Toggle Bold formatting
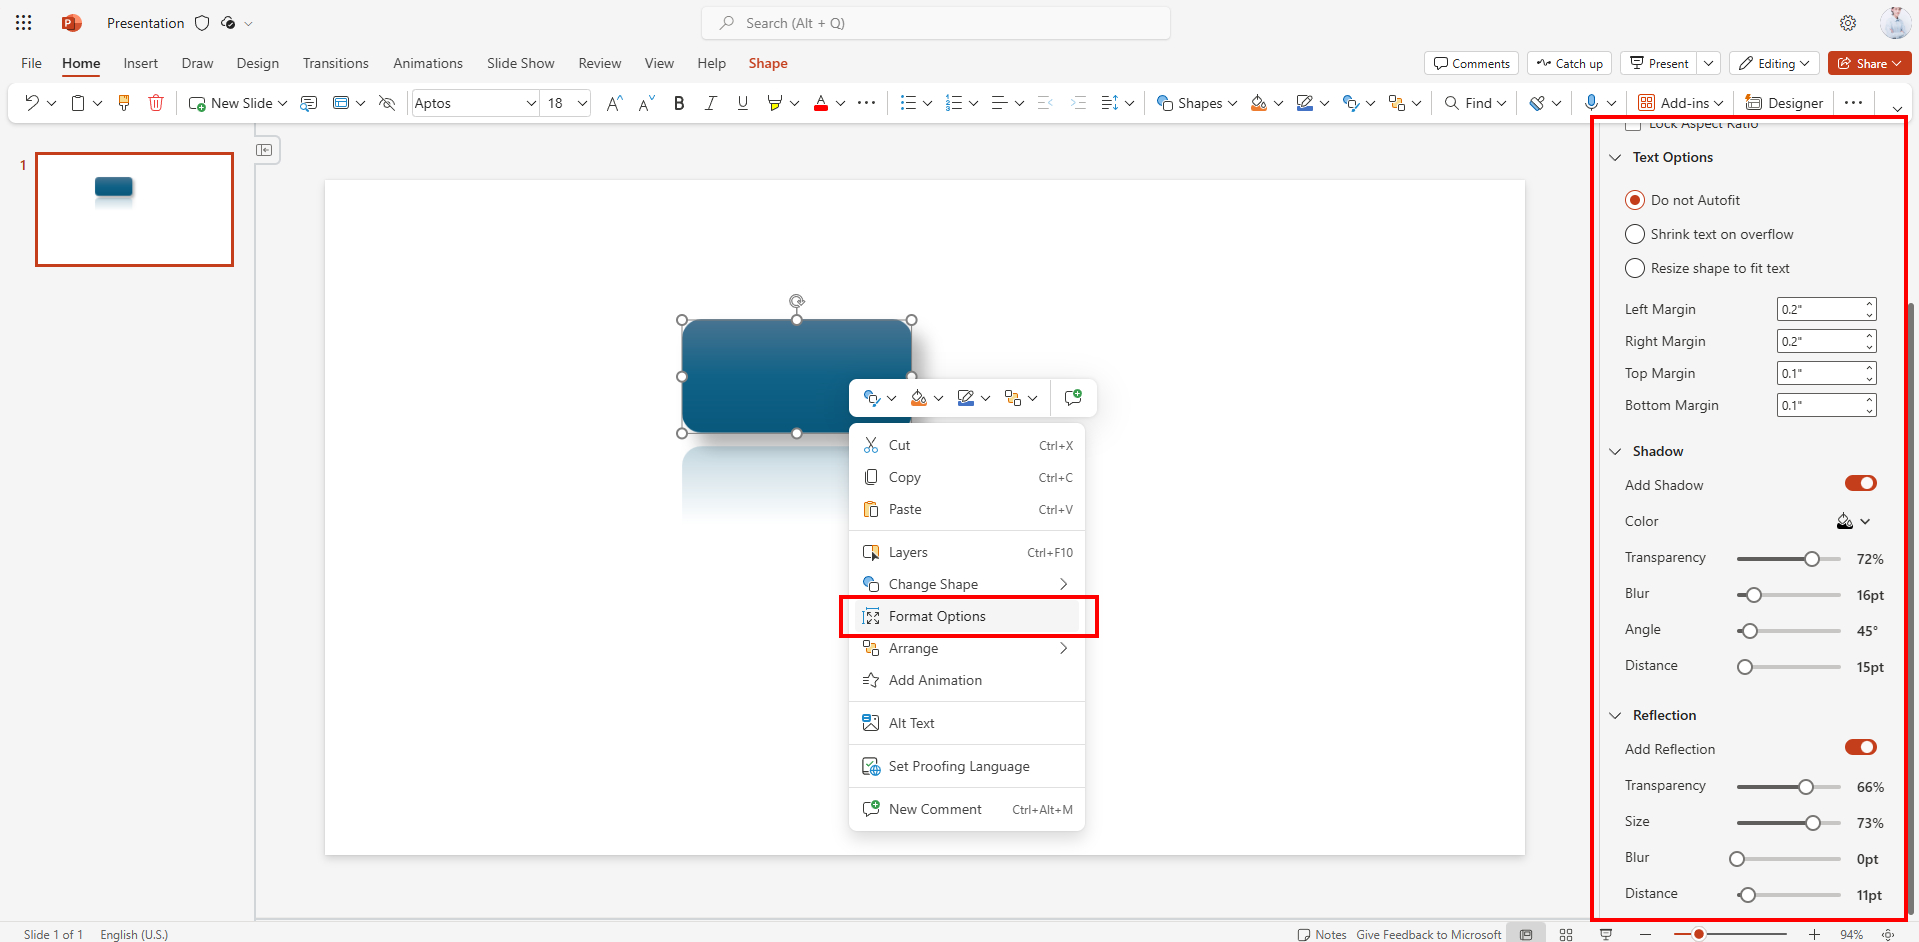This screenshot has height=942, width=1919. tap(679, 103)
